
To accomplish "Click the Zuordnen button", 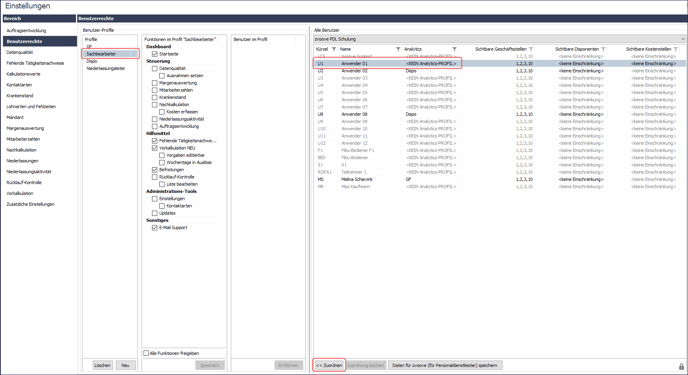I will pos(329,365).
